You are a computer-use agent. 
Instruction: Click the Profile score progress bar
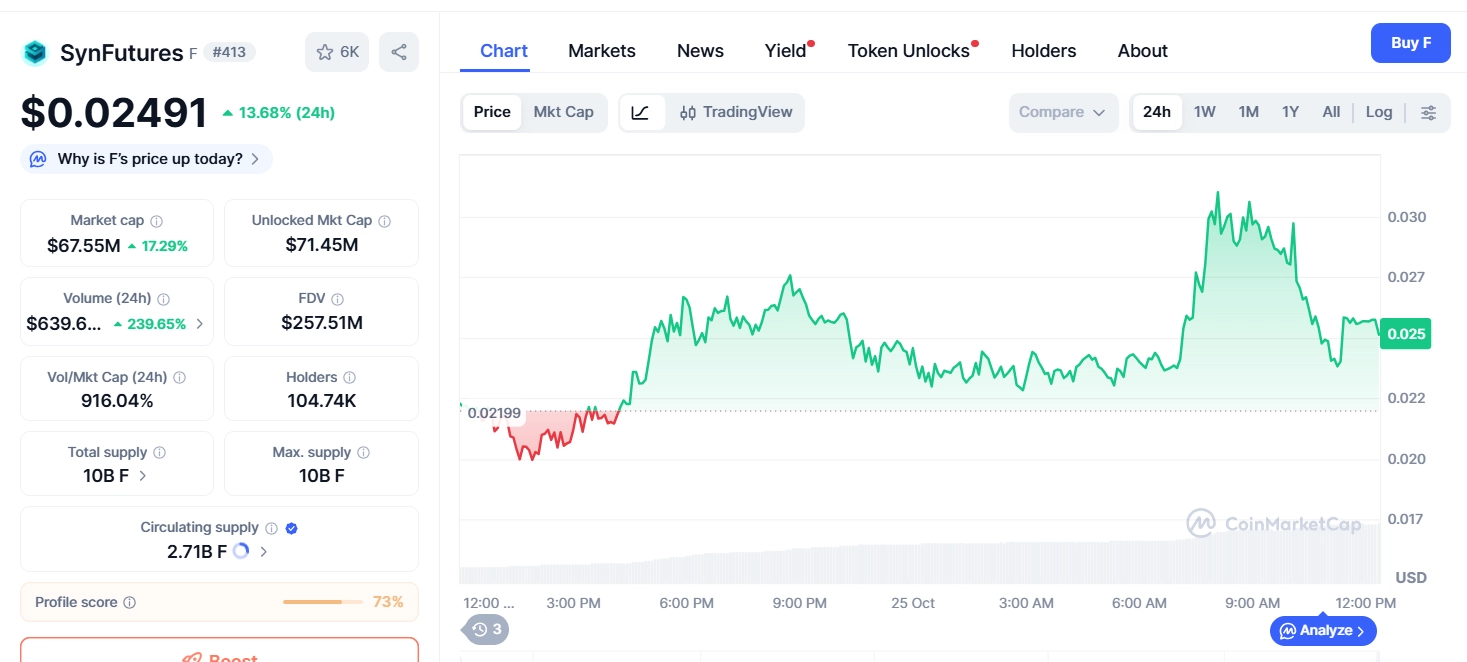pyautogui.click(x=322, y=601)
